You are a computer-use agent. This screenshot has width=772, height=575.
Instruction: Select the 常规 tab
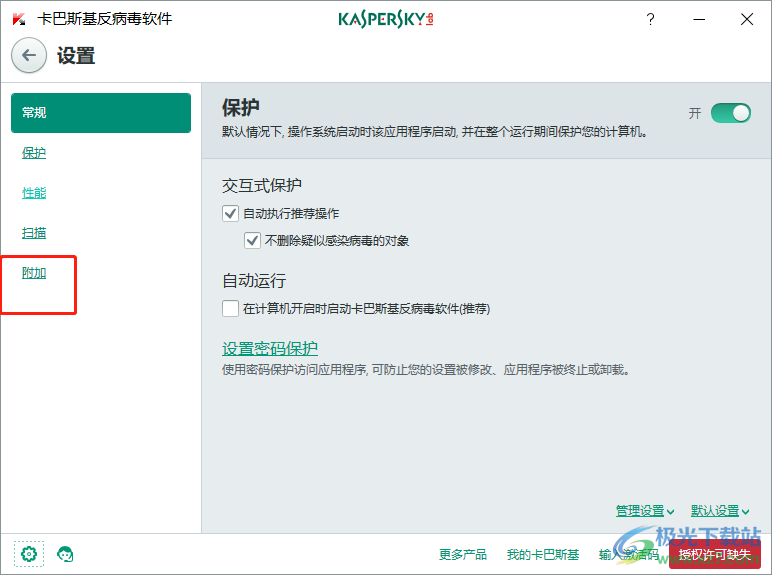click(x=101, y=113)
